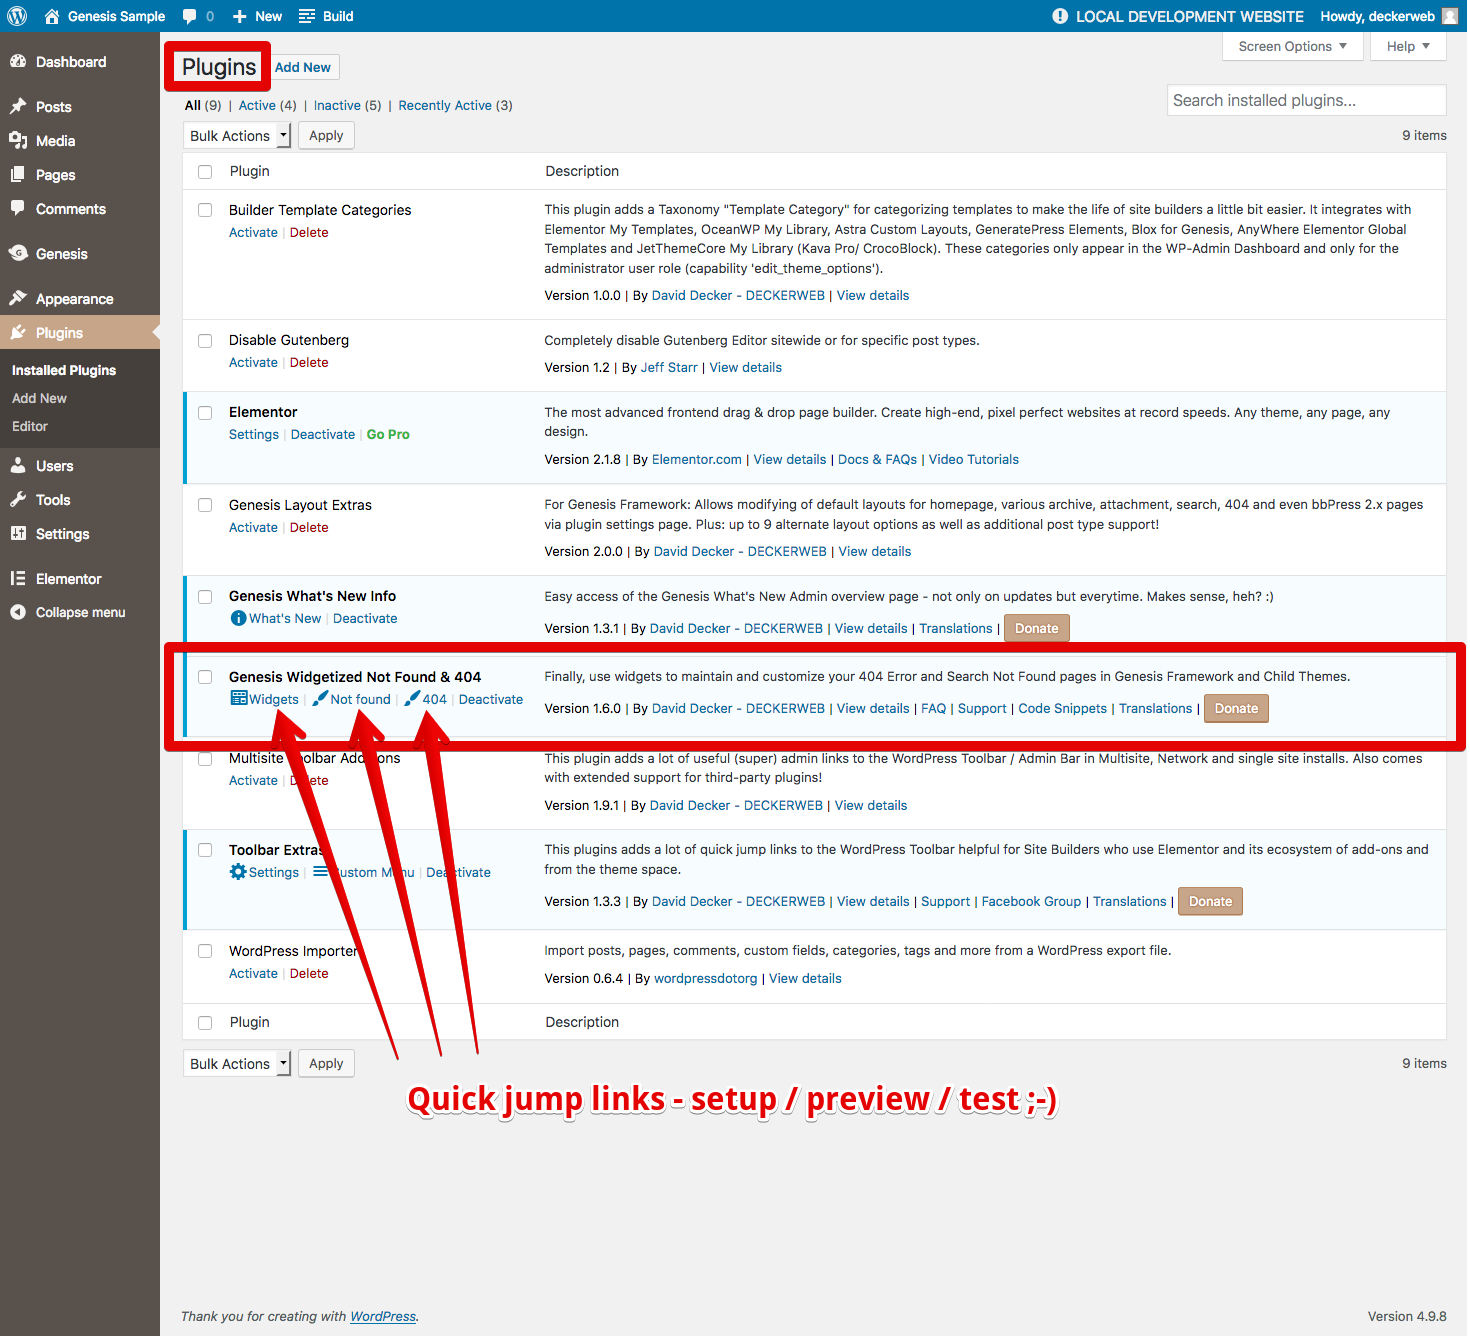The height and width of the screenshot is (1336, 1470).
Task: Open the top Bulk Actions dropdown
Action: click(237, 136)
